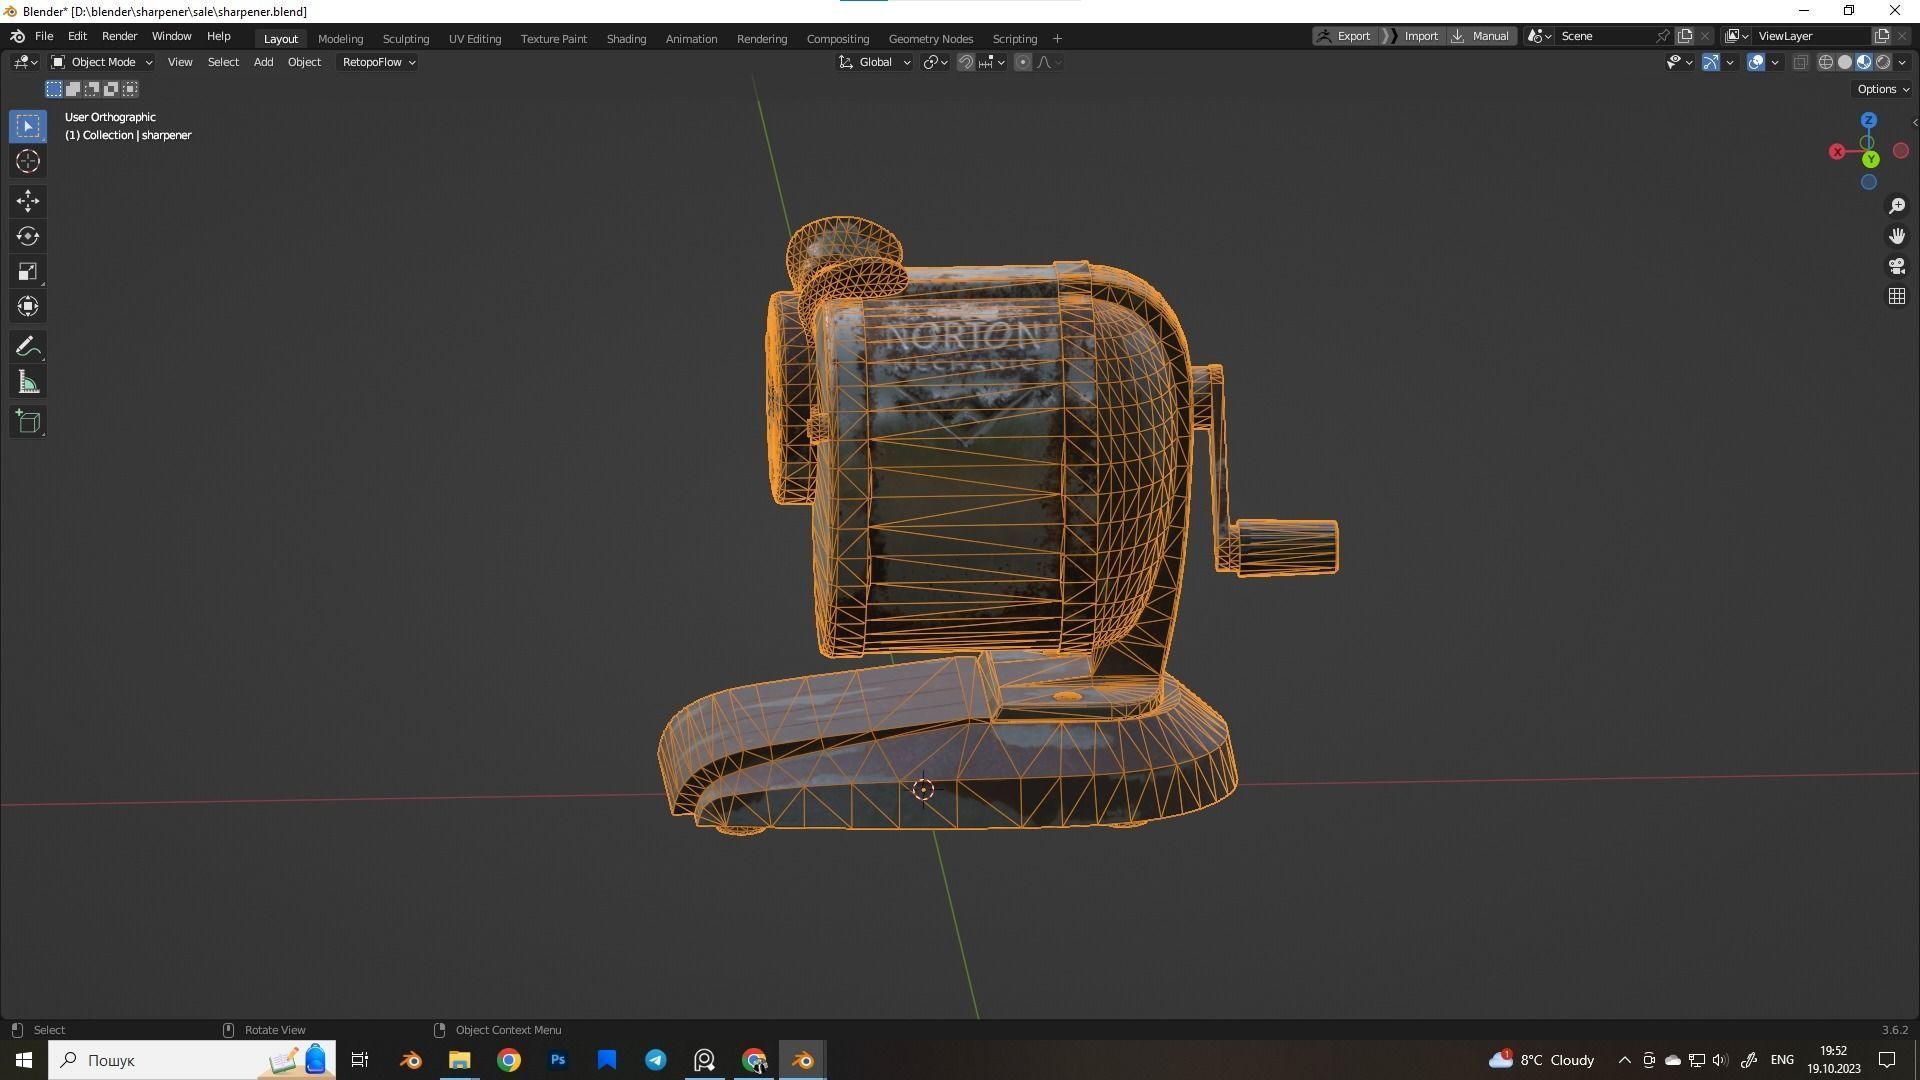Open the Render menu
The width and height of the screenshot is (1920, 1080).
(x=119, y=36)
